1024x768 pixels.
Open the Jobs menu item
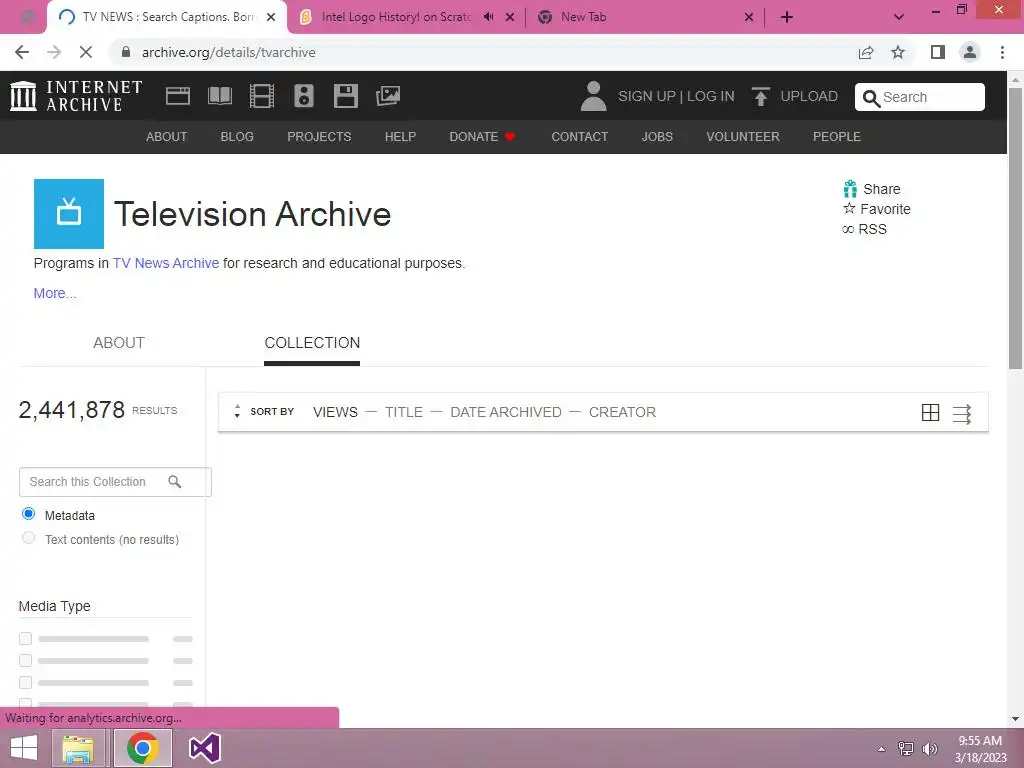[x=657, y=136]
